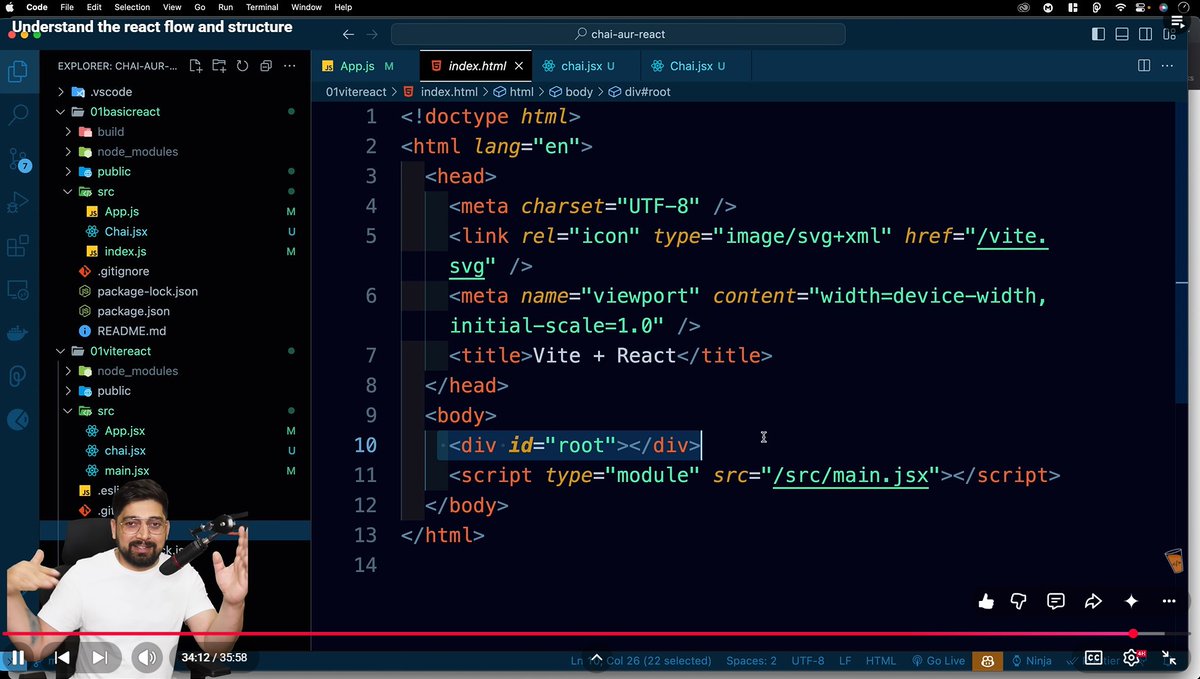Viewport: 1200px width, 679px height.
Task: Open Source Control view with badge 7
Action: coord(18,159)
